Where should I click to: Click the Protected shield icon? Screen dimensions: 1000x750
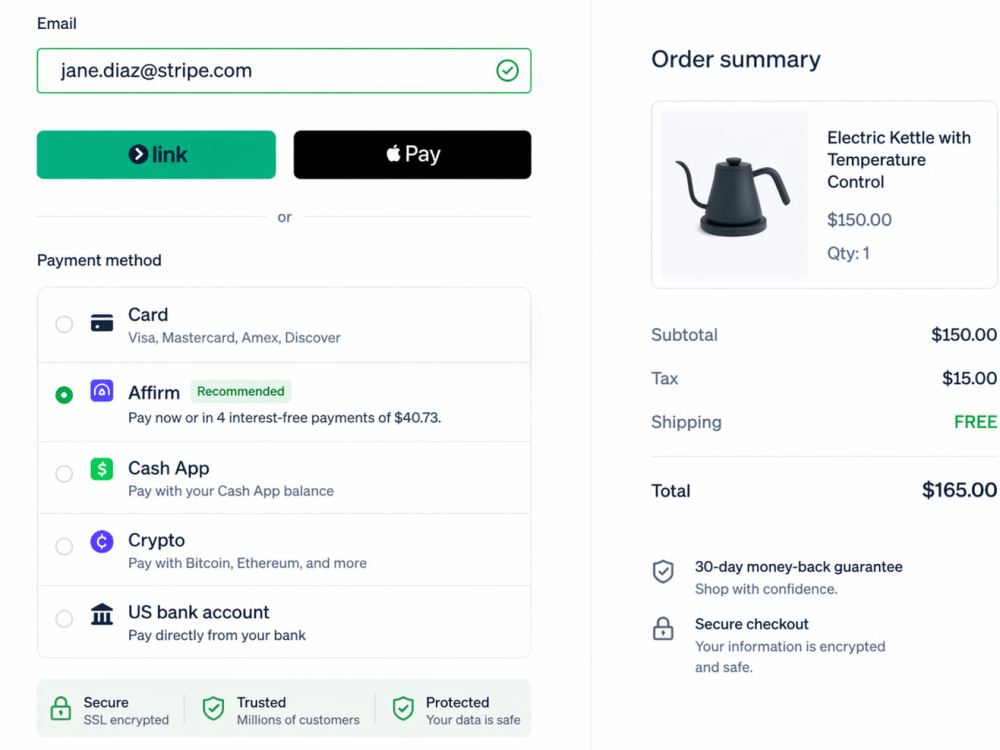(403, 709)
